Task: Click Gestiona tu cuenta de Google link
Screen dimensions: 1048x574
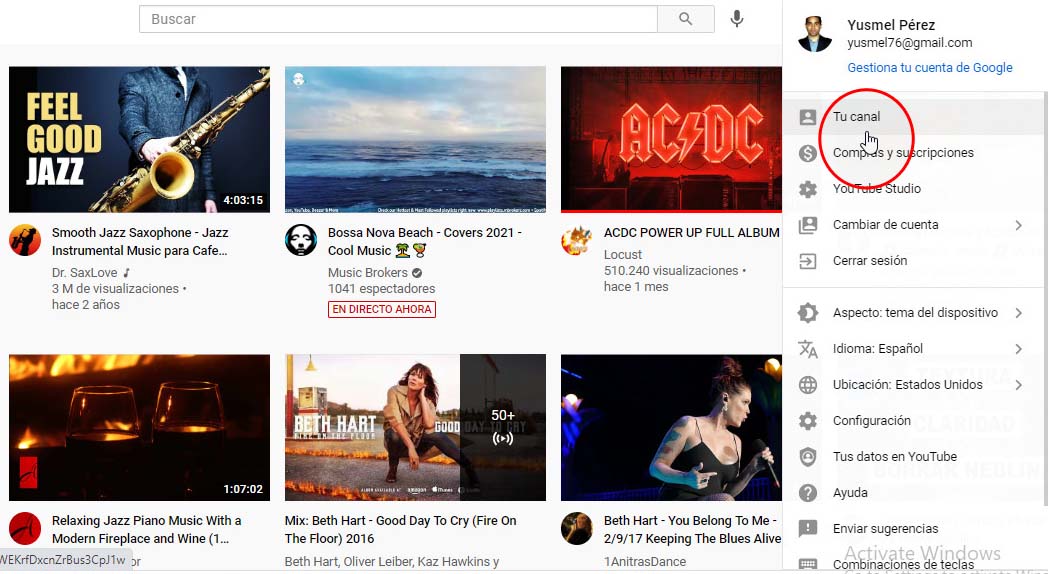Action: click(x=930, y=67)
